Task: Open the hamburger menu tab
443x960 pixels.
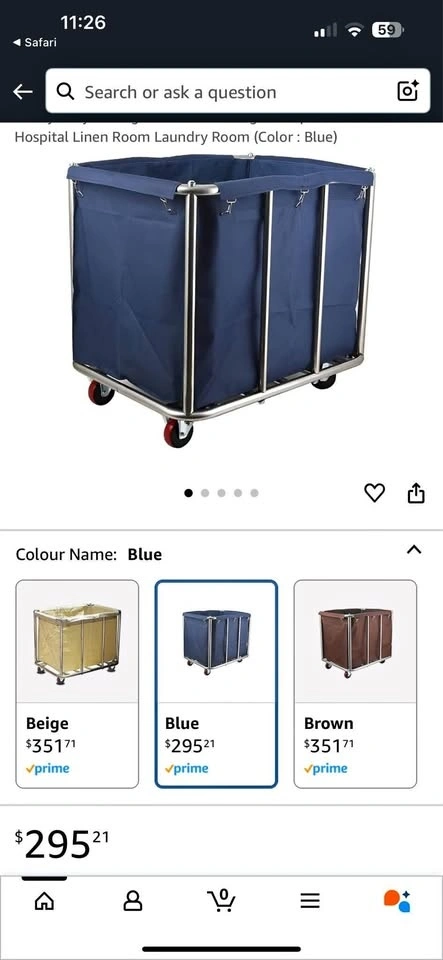Action: [x=310, y=901]
